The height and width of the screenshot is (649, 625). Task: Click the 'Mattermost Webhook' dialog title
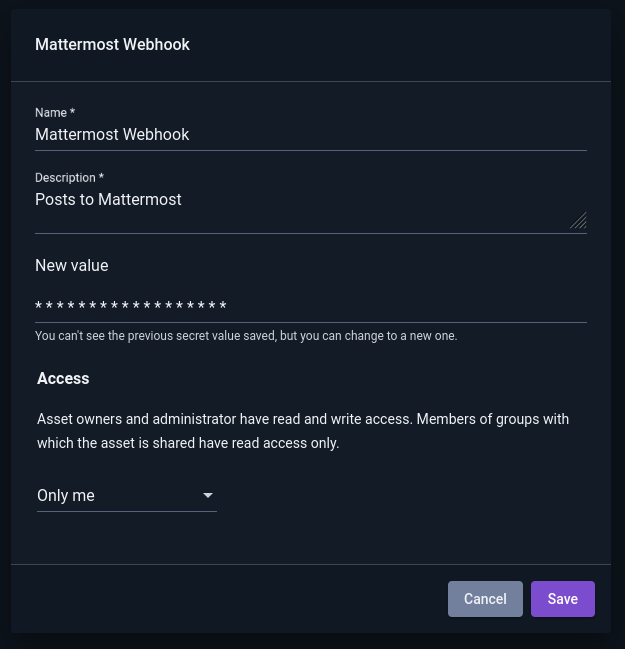click(112, 44)
